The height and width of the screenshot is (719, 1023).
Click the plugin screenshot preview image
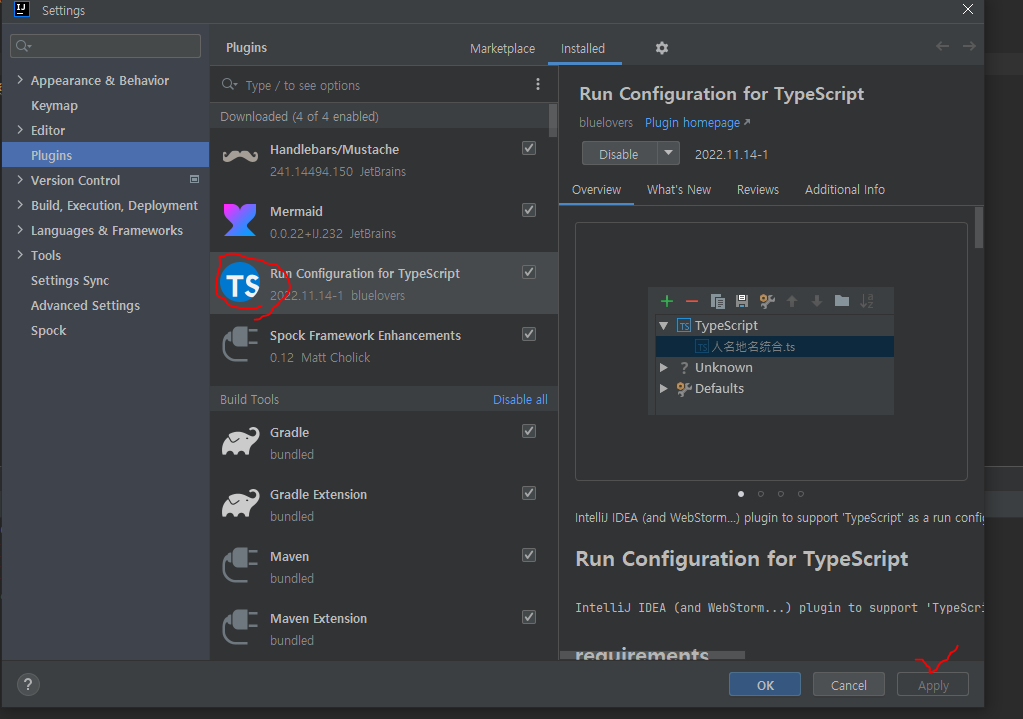pyautogui.click(x=771, y=351)
